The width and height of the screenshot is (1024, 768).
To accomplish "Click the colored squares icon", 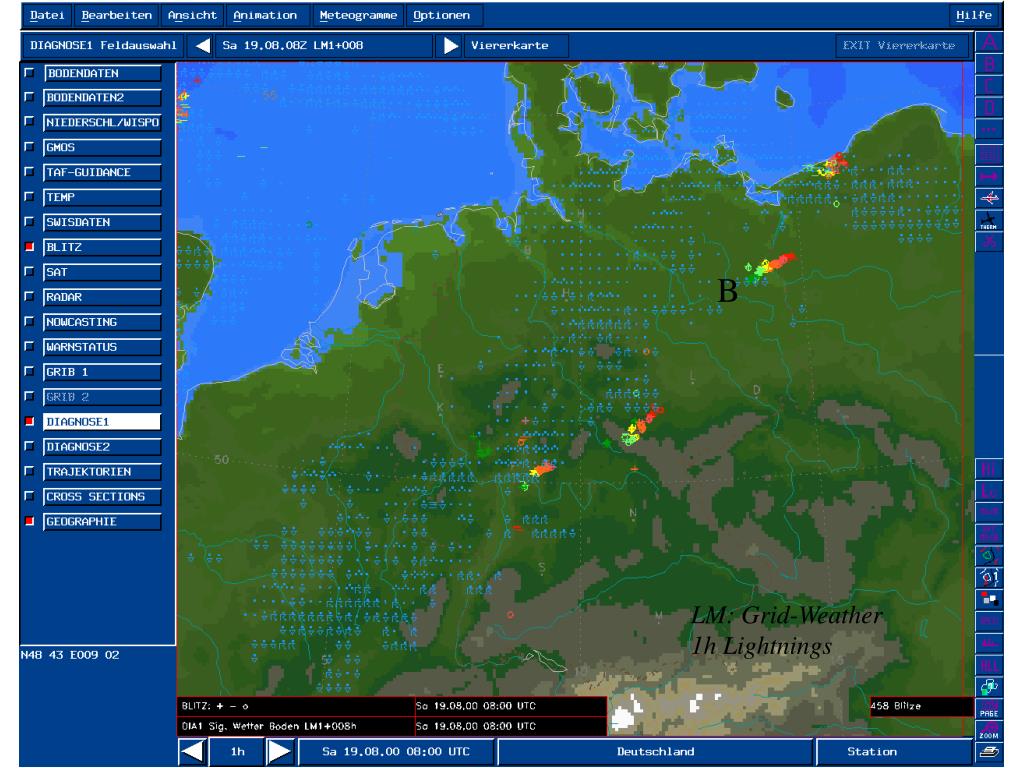I will [x=987, y=598].
